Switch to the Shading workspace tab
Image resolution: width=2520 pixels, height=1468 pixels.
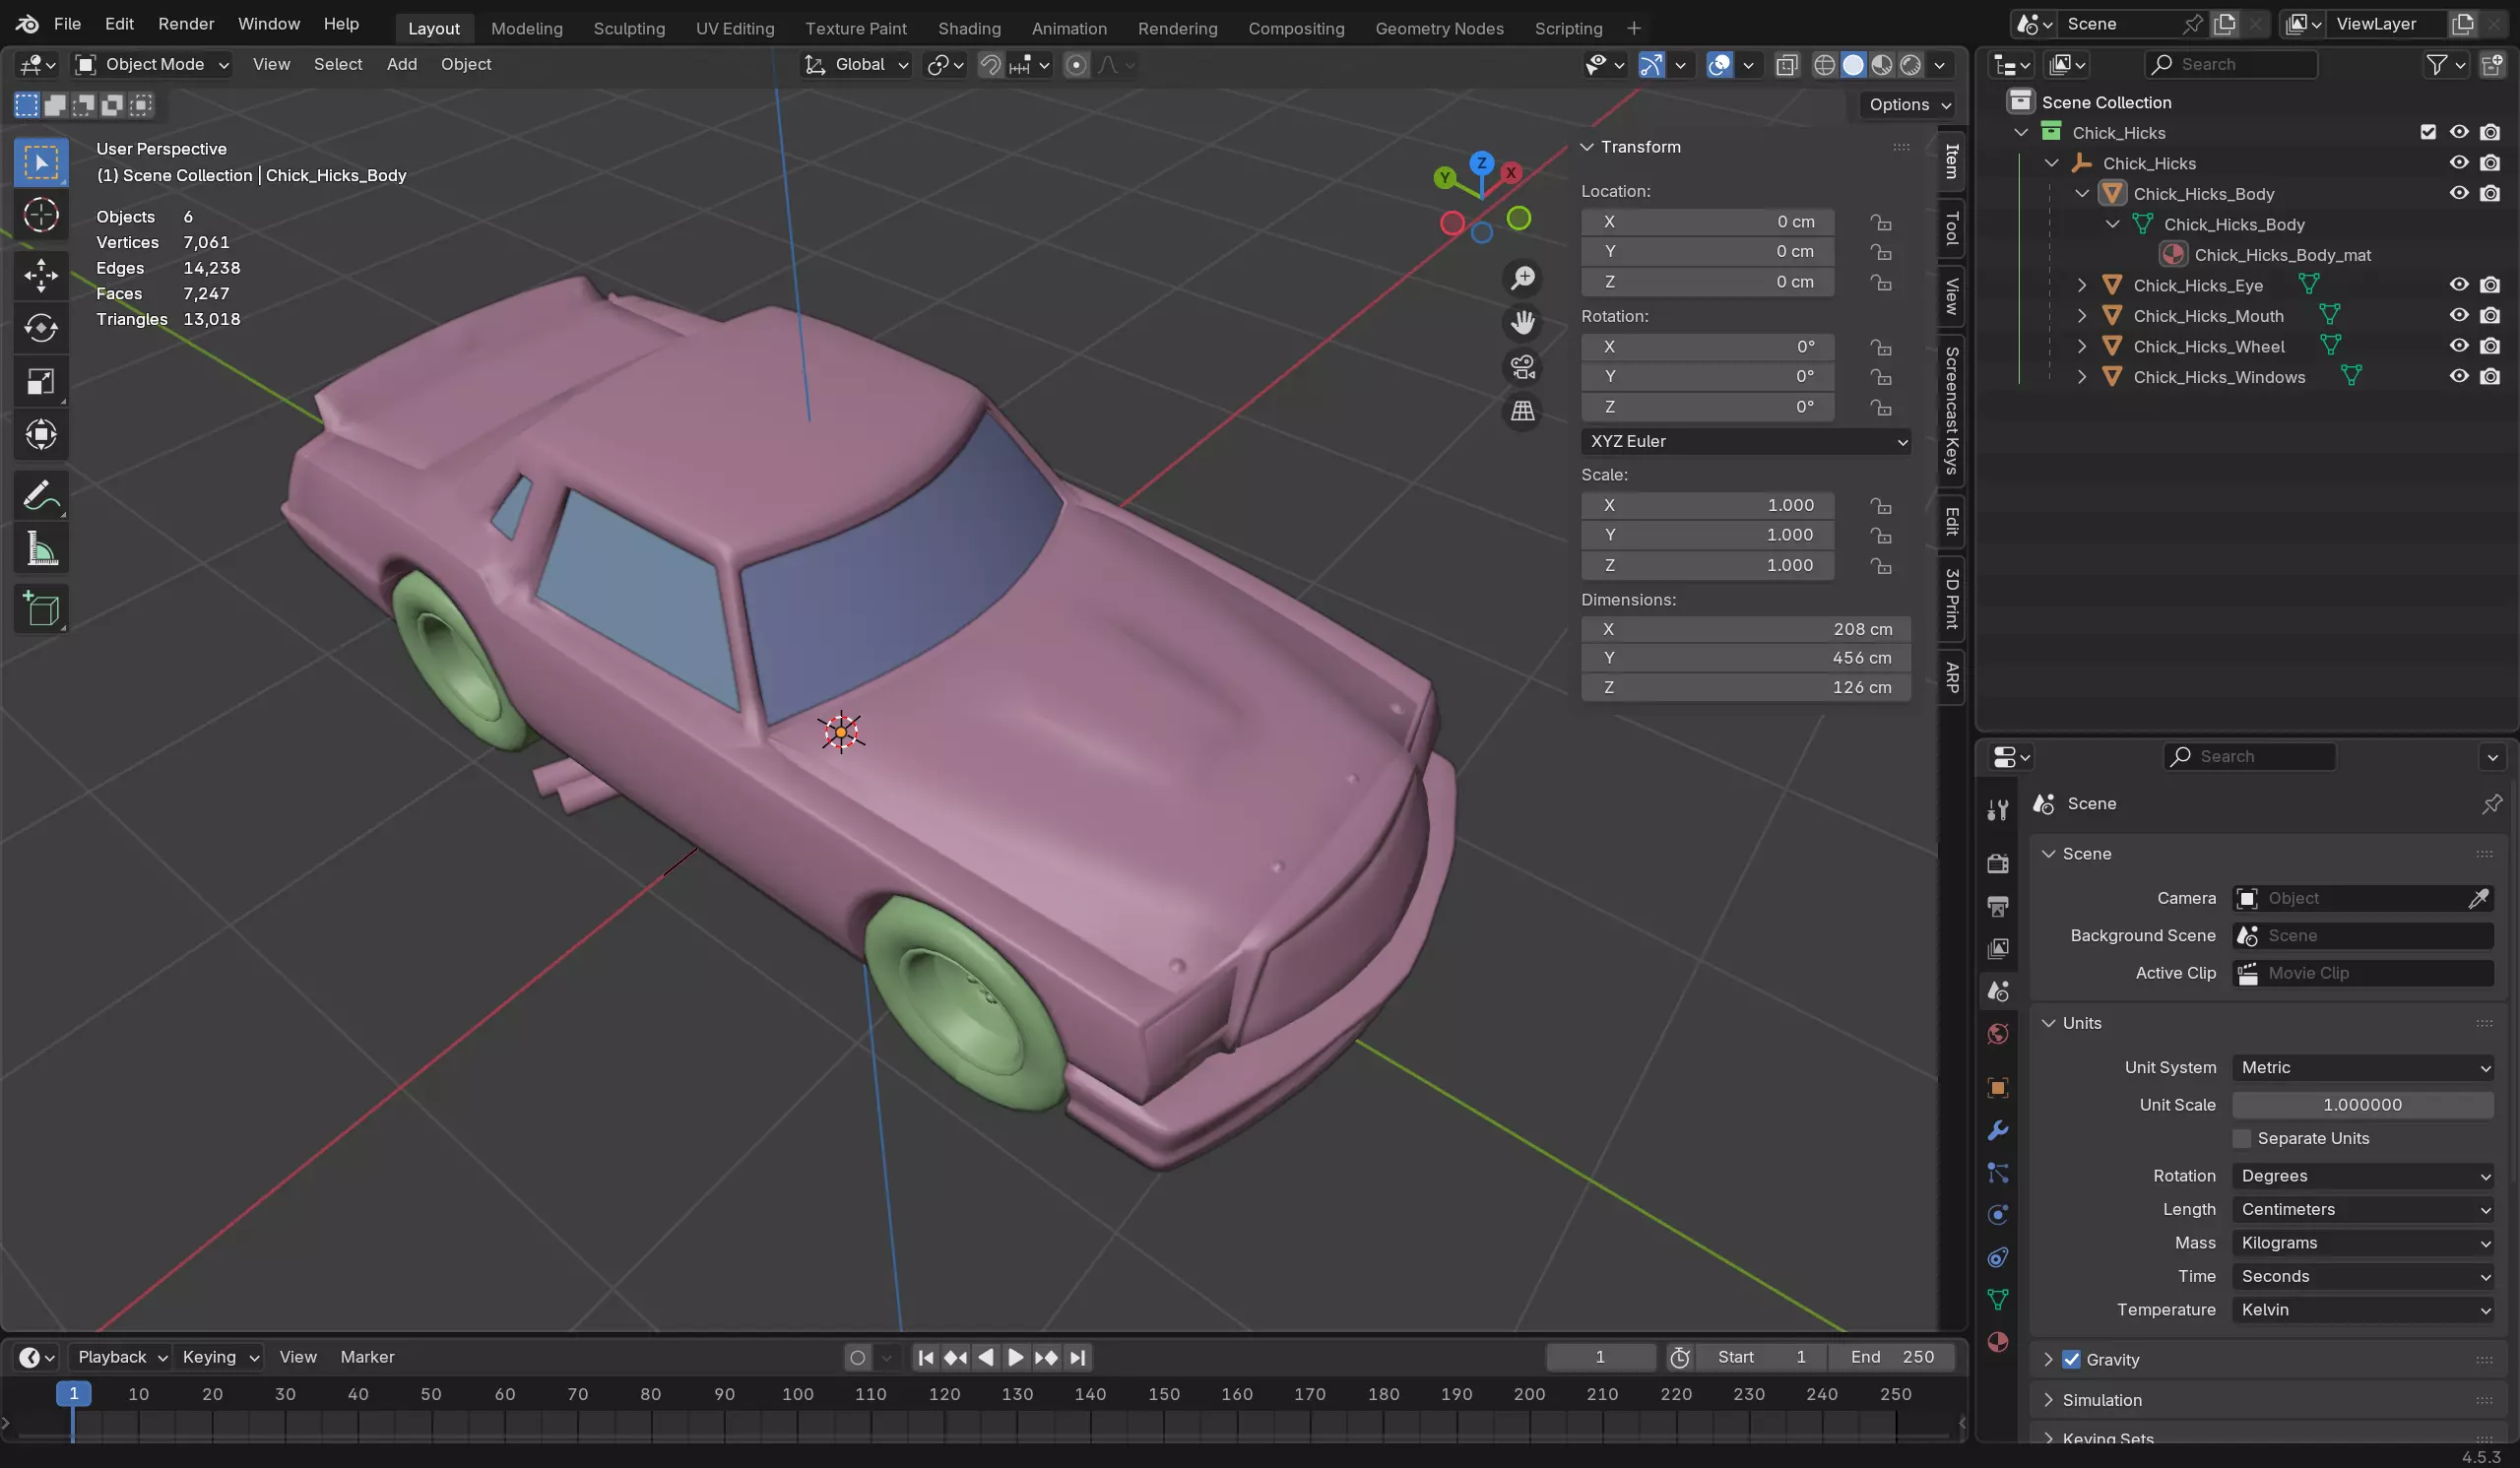click(x=968, y=28)
